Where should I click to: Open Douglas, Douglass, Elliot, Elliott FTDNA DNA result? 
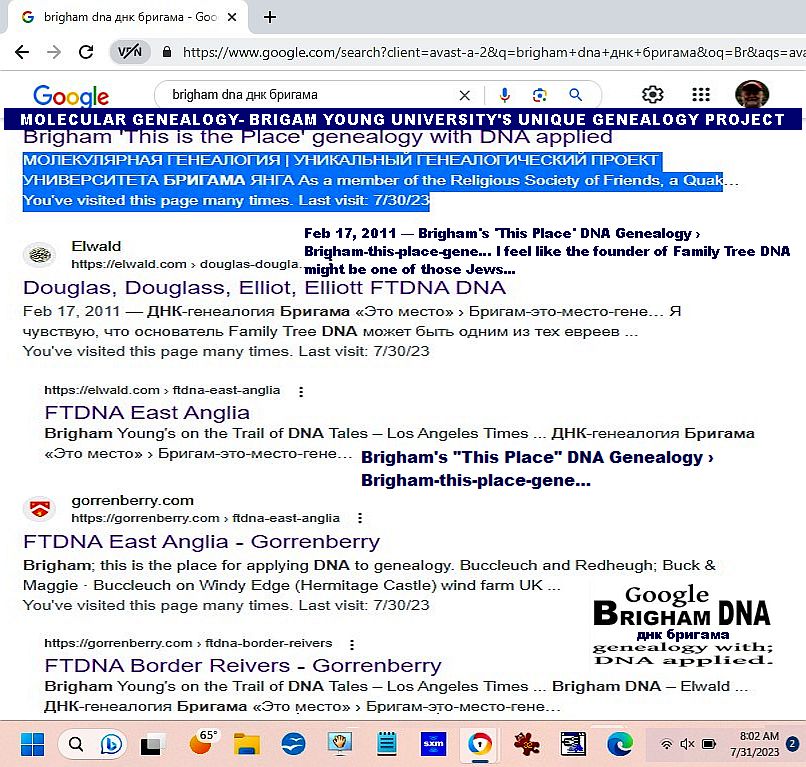click(x=264, y=287)
